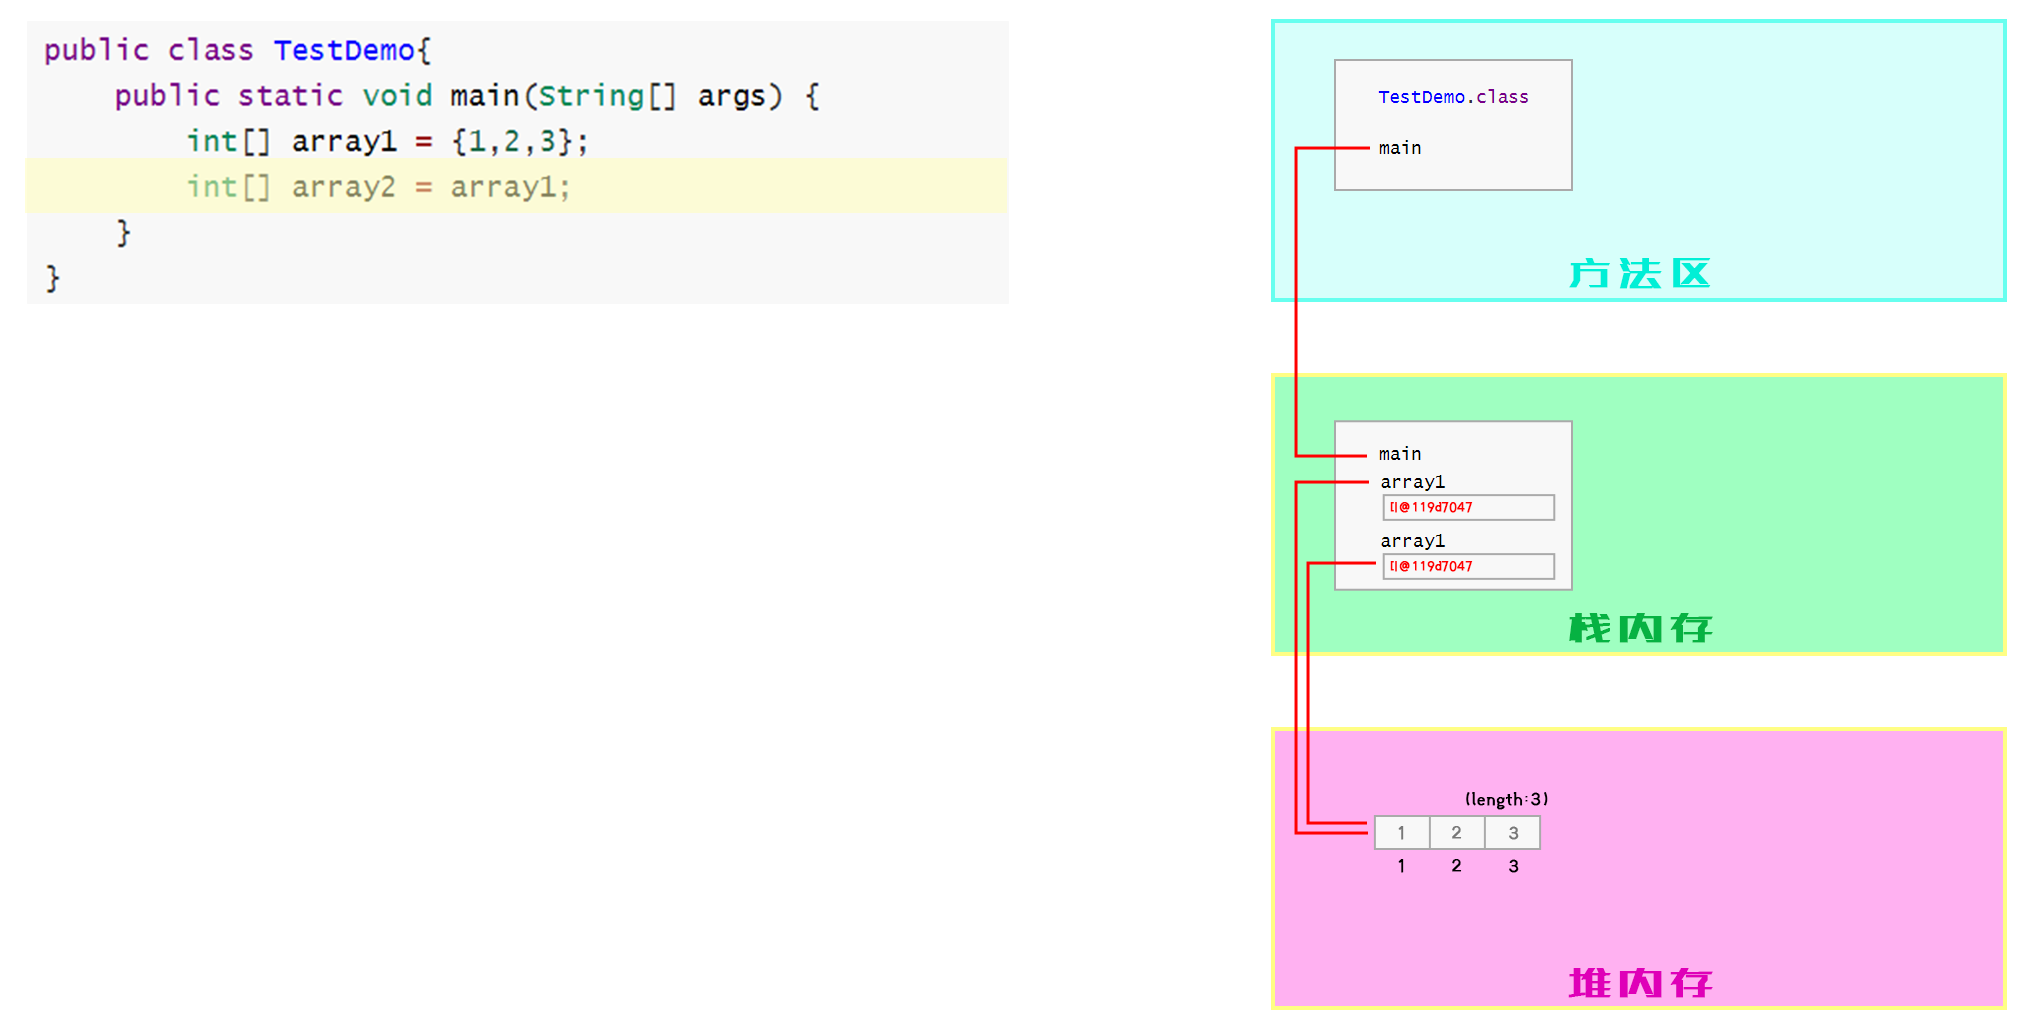Click the main label in the stack frame
The height and width of the screenshot is (1023, 2017).
click(1399, 453)
